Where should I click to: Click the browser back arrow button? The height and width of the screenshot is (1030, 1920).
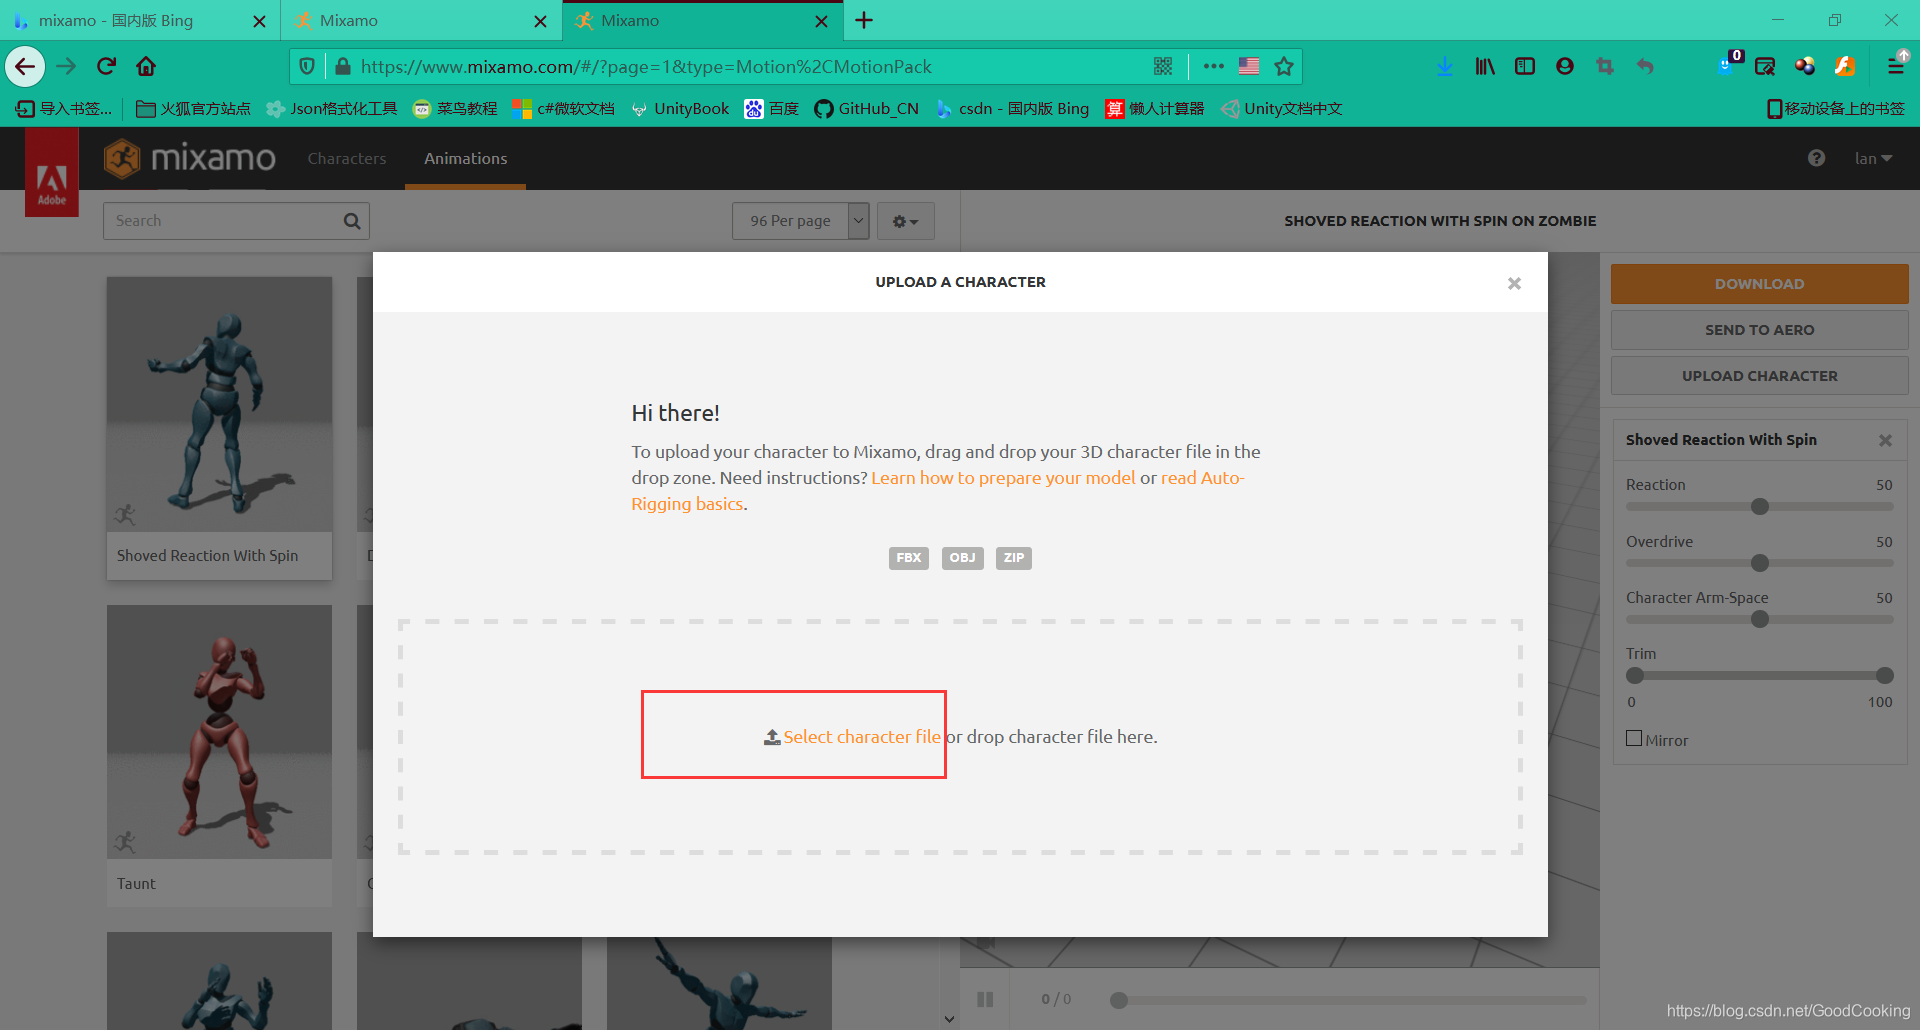point(25,67)
